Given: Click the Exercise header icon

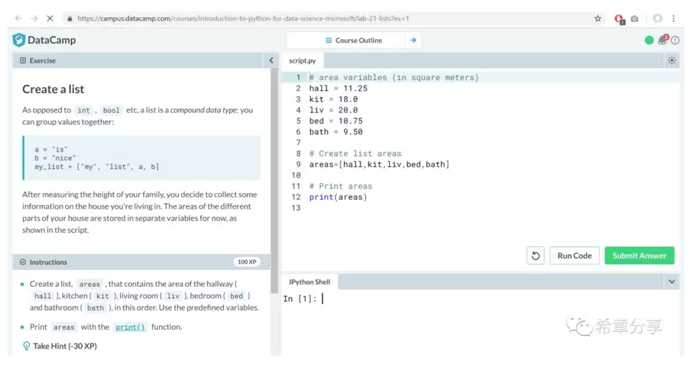Looking at the screenshot, I should click(23, 60).
